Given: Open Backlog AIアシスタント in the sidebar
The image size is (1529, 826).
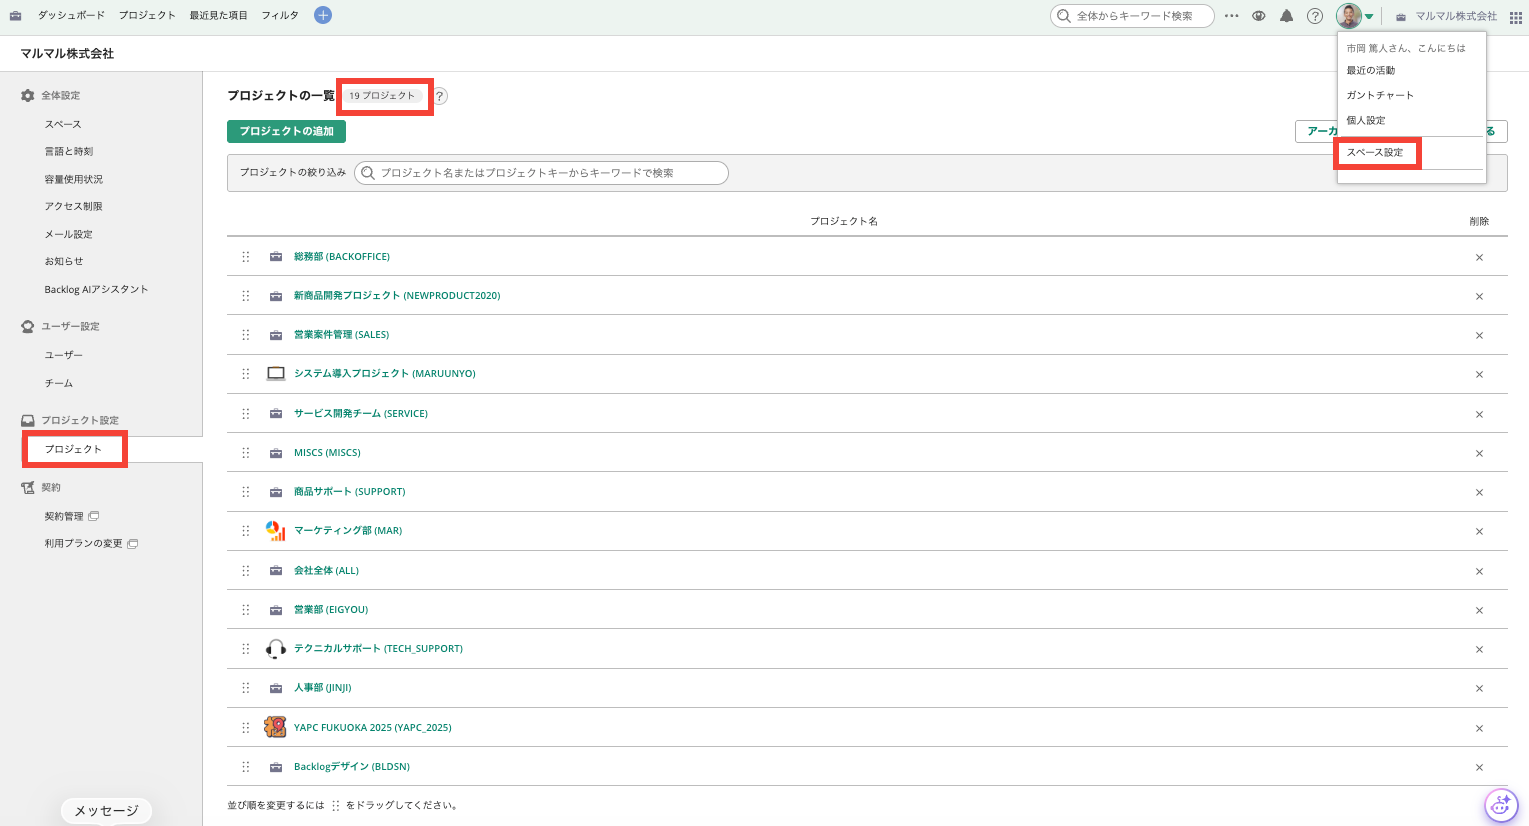Looking at the screenshot, I should coord(96,290).
